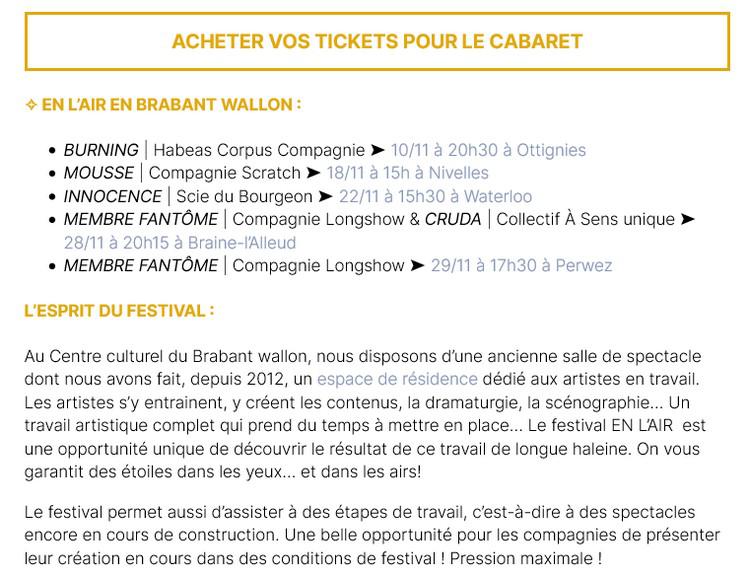
Task: Click the arrow icon after Compagnie Scratch
Action: click(313, 174)
